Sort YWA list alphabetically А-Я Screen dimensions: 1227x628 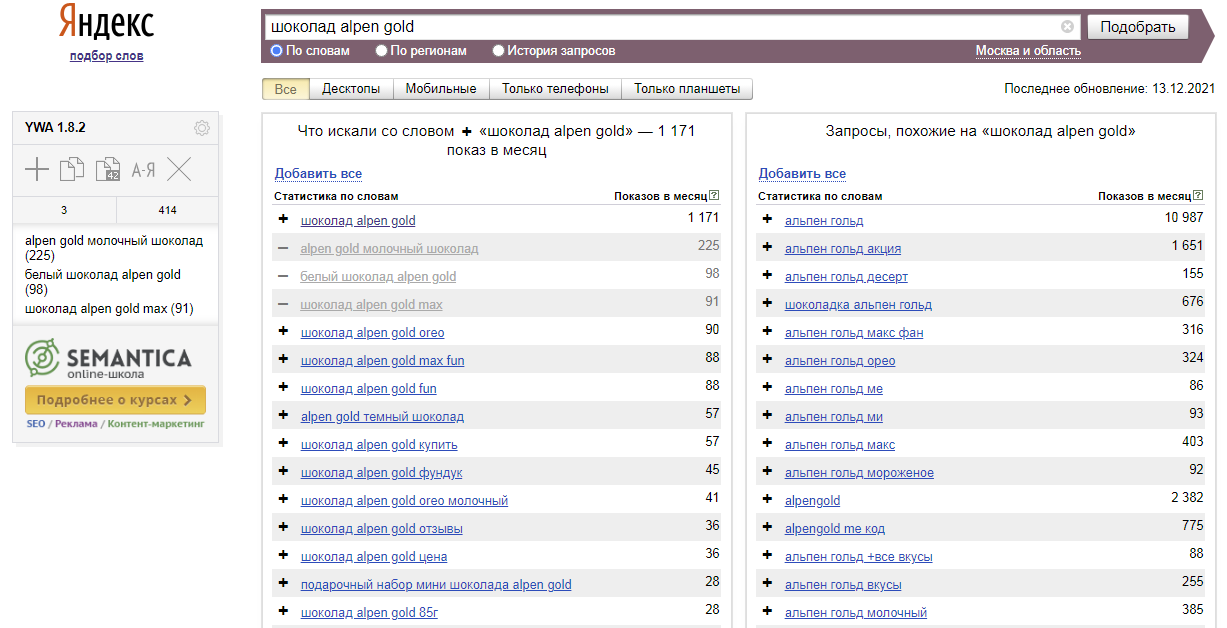tap(143, 169)
